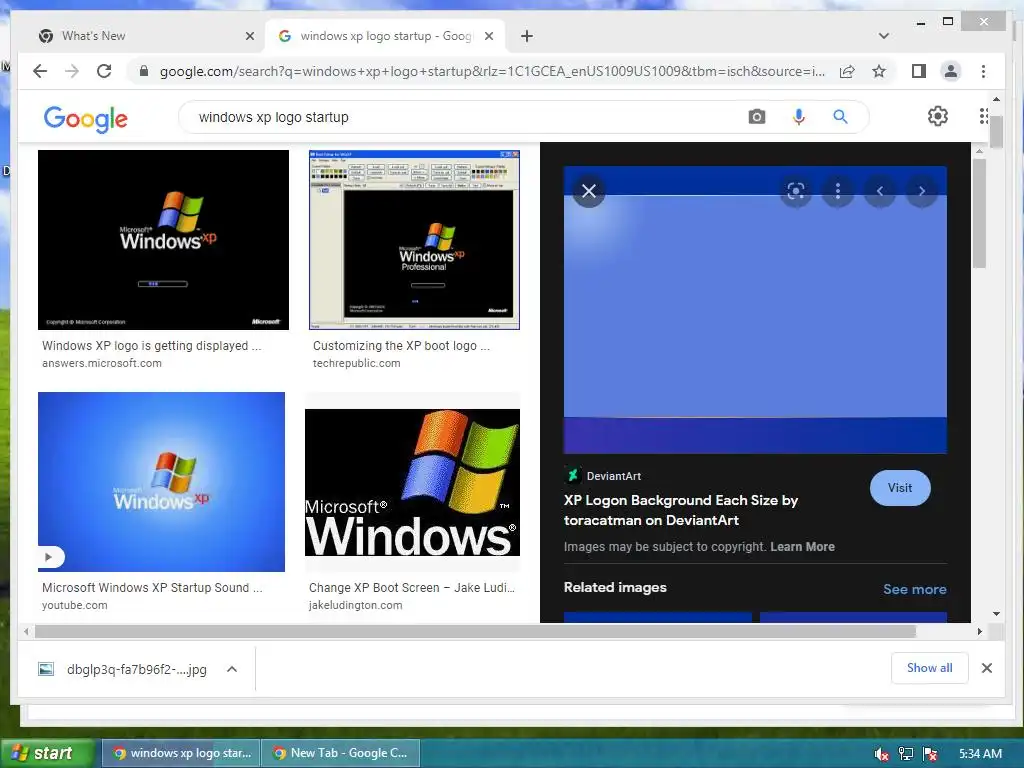Image resolution: width=1024 pixels, height=768 pixels.
Task: Switch to windows xp logo taskbar window
Action: tap(182, 753)
